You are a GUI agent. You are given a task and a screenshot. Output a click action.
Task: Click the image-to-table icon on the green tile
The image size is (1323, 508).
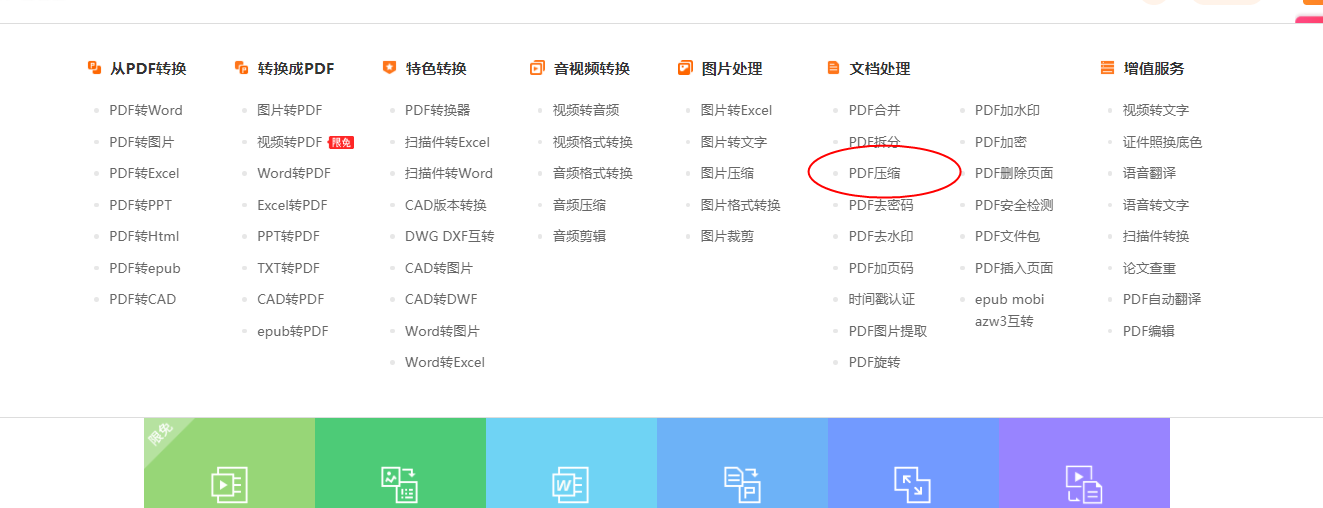[x=400, y=484]
